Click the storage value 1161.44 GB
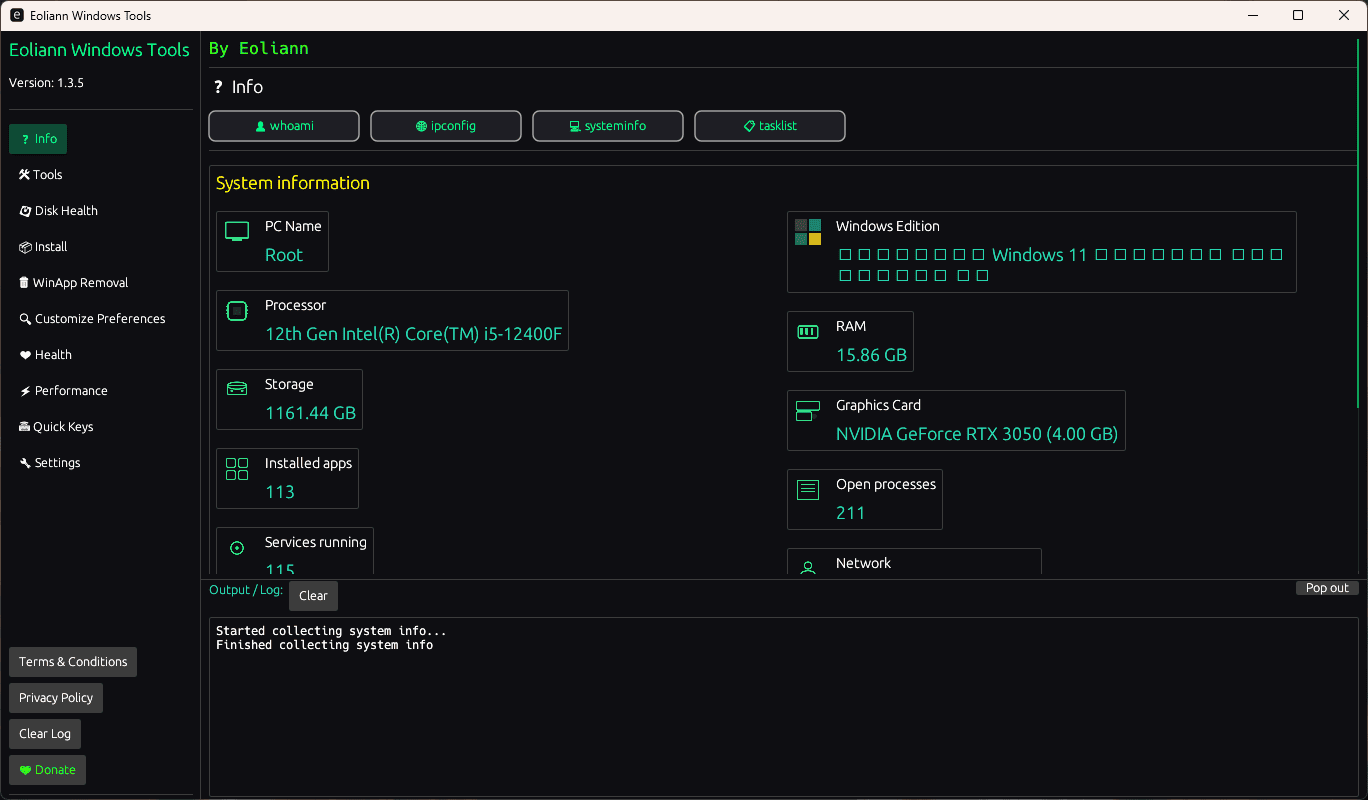 (310, 413)
